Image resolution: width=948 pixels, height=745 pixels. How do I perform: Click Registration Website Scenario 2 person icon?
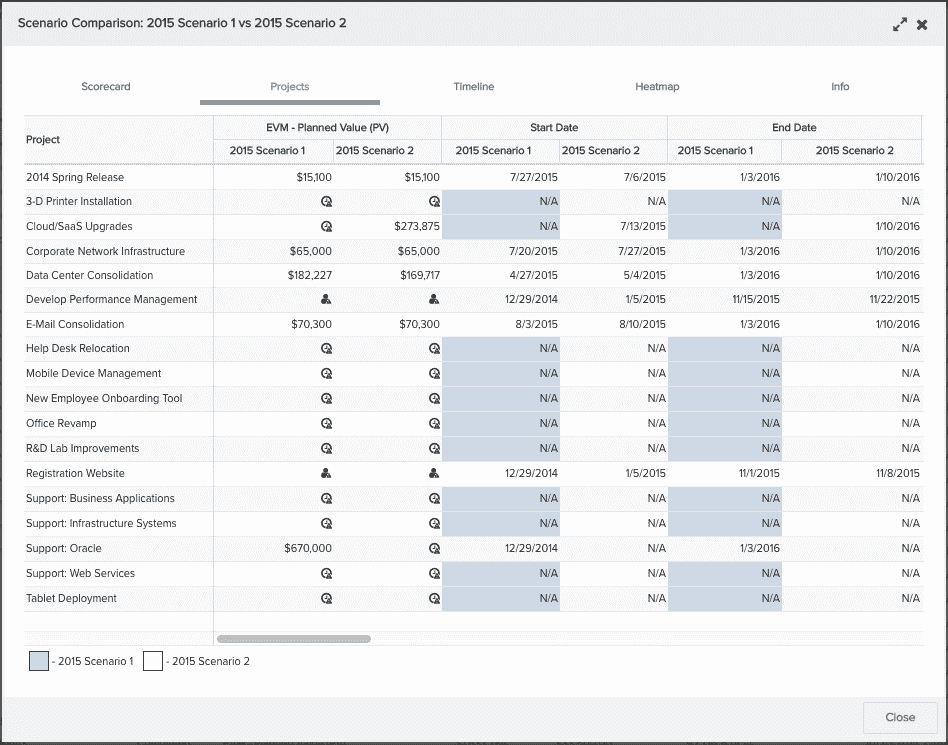434,473
